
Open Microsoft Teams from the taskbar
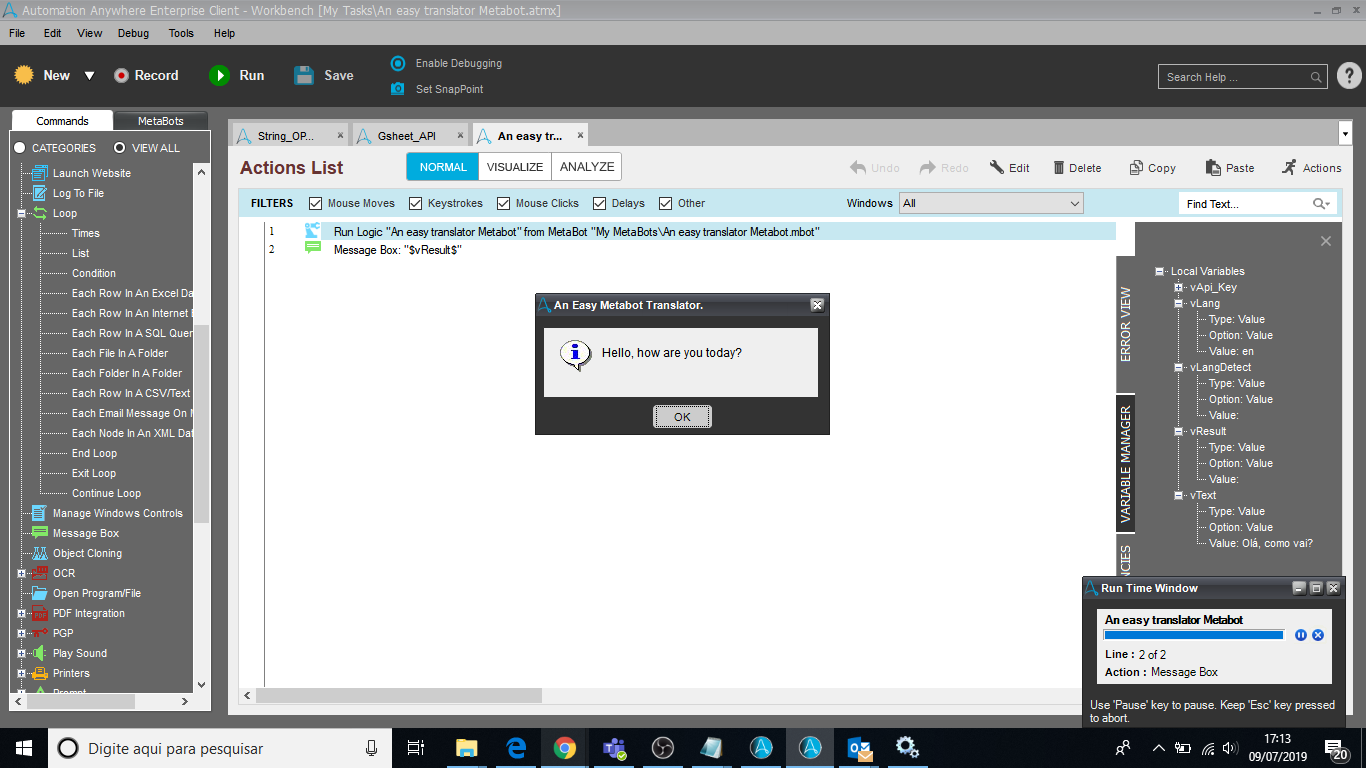pos(614,748)
